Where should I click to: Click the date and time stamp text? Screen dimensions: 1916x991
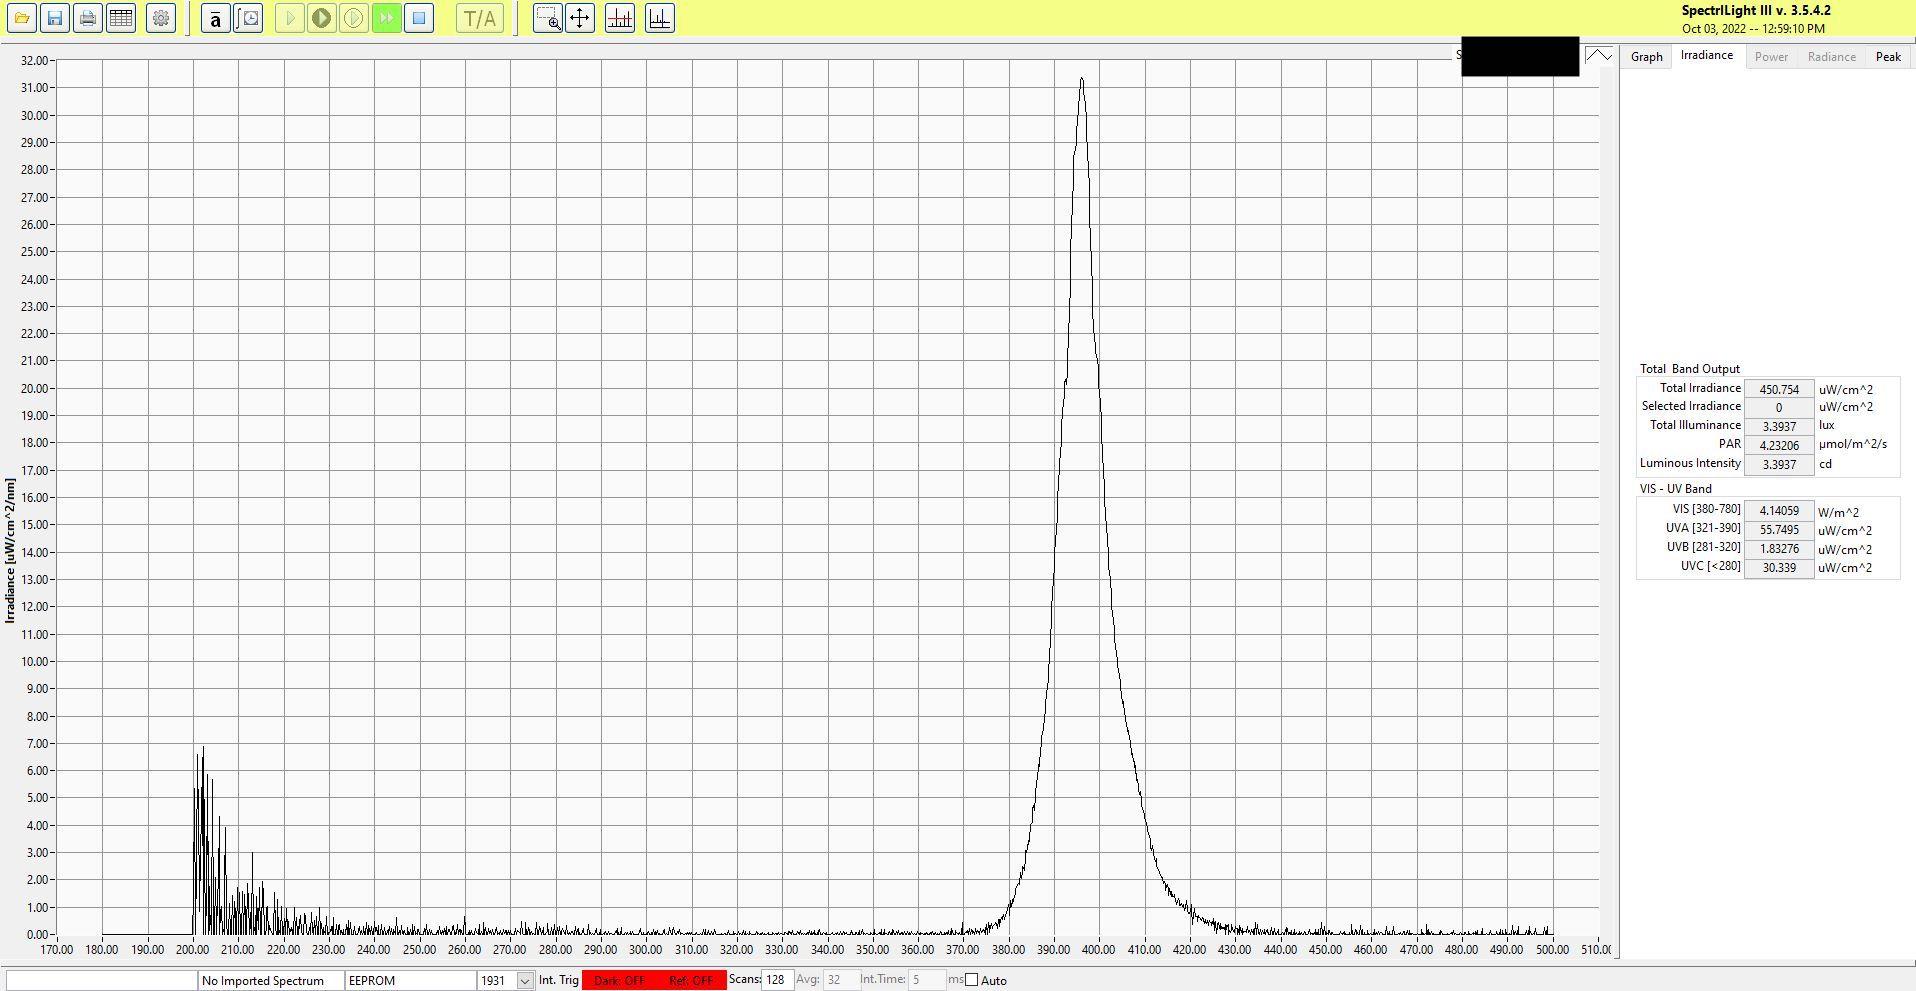(1753, 29)
